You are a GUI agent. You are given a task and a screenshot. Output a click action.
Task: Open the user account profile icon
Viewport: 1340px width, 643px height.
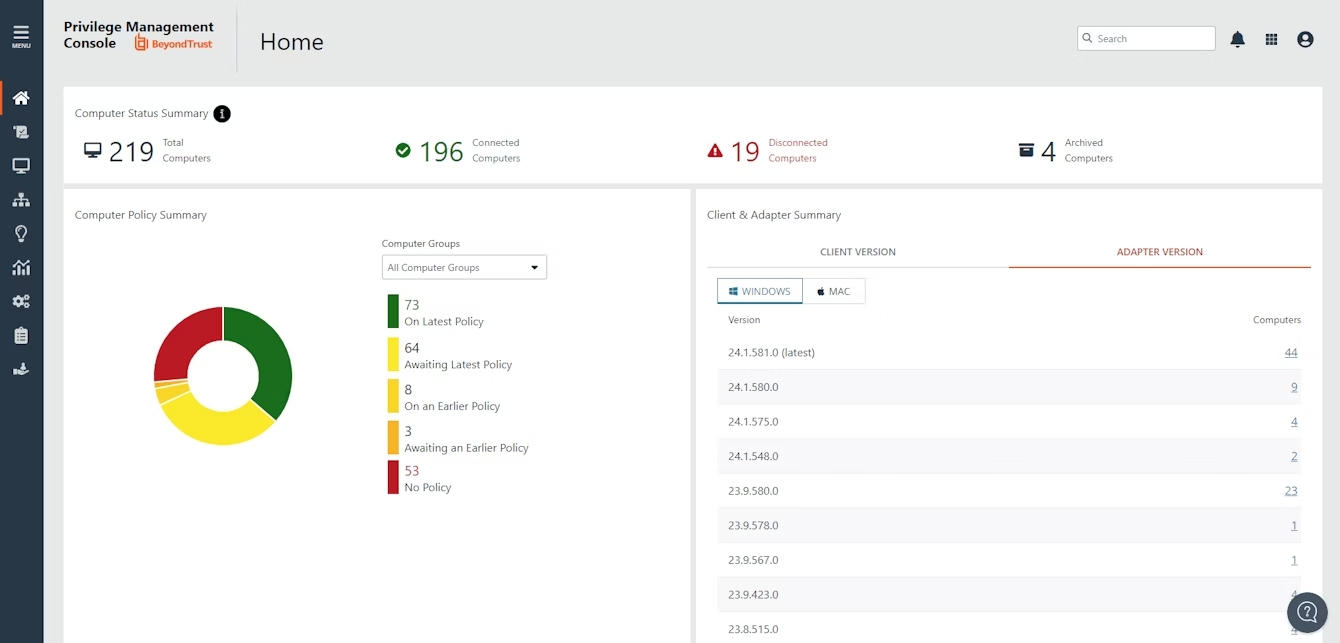point(1305,39)
